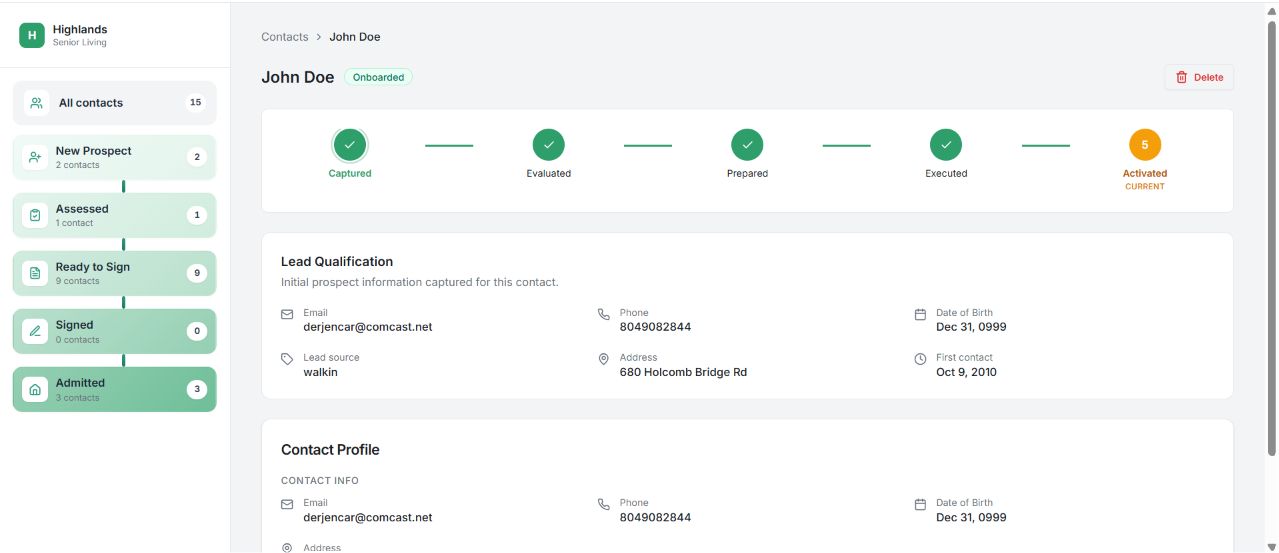1279x553 pixels.
Task: Click the Lead Qualification Date of Birth calendar icon
Action: 920,314
